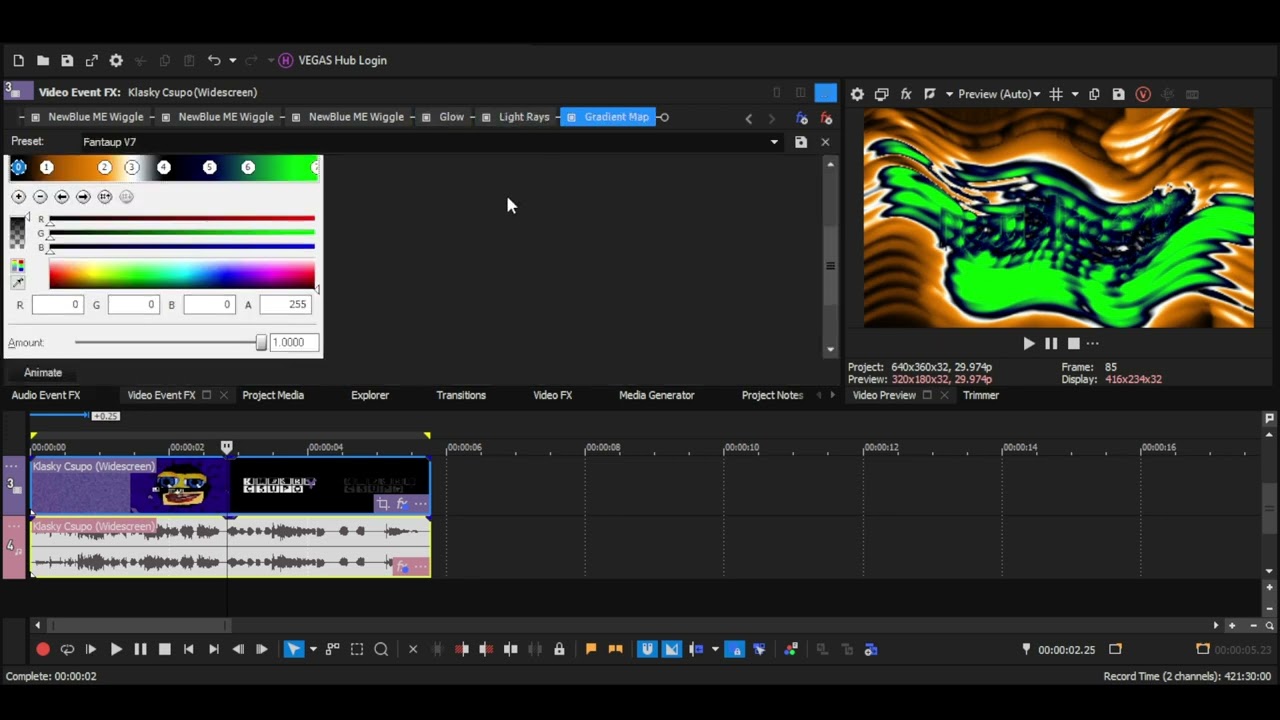Image resolution: width=1280 pixels, height=720 pixels.
Task: Pause the Video Preview
Action: click(1051, 344)
